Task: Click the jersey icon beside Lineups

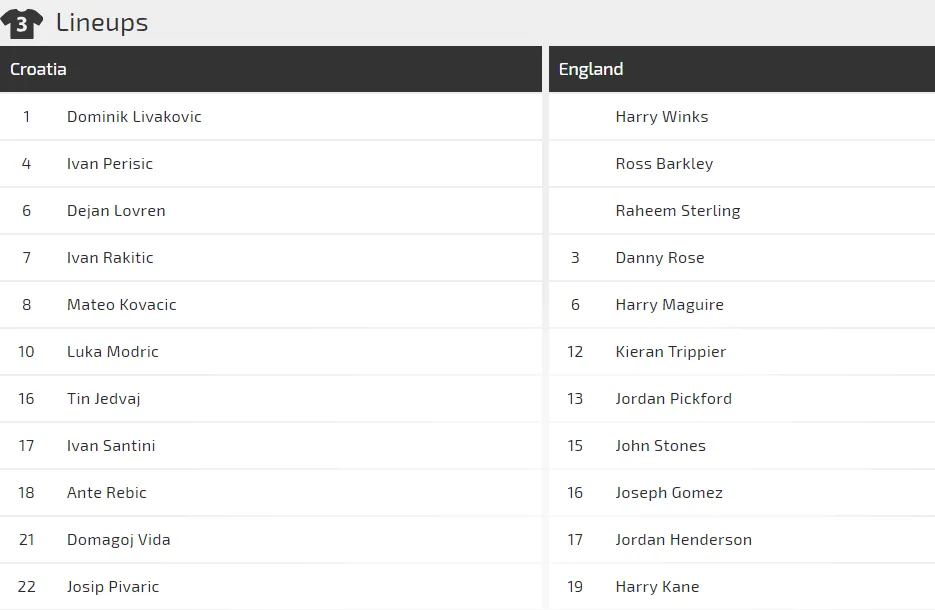Action: (22, 22)
